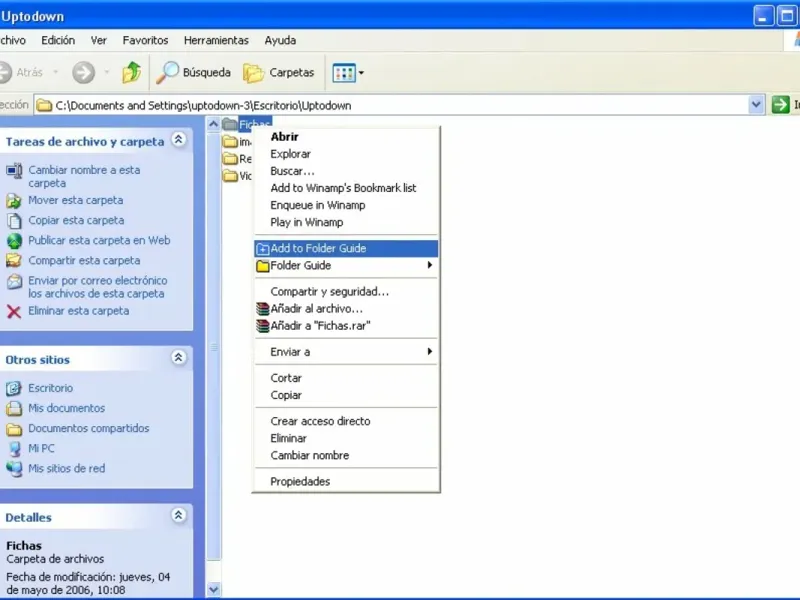Open the Views dropdown arrow
800x600 pixels.
pyautogui.click(x=361, y=73)
